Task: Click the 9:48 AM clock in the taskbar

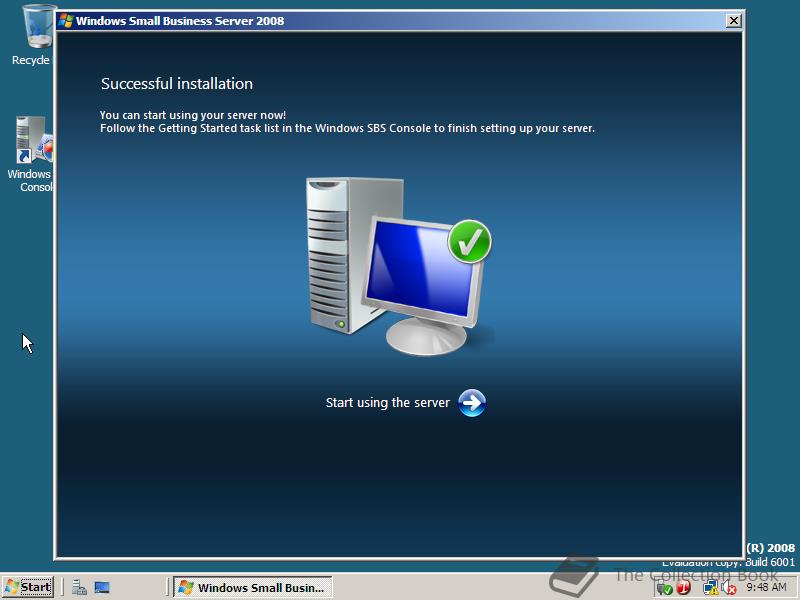Action: [766, 587]
